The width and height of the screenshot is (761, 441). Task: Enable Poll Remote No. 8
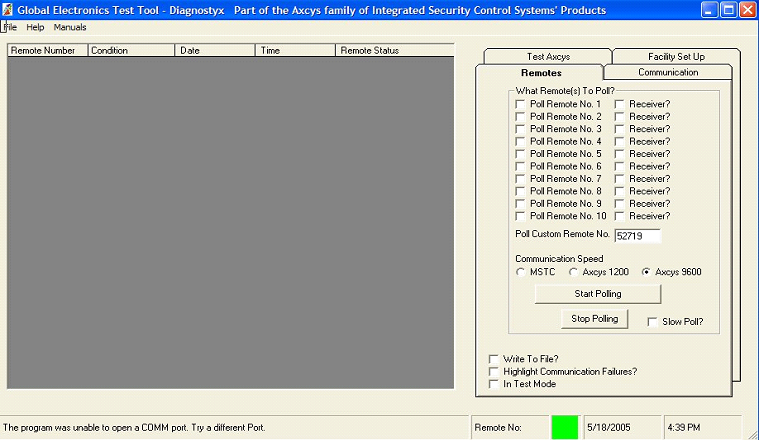coord(520,191)
